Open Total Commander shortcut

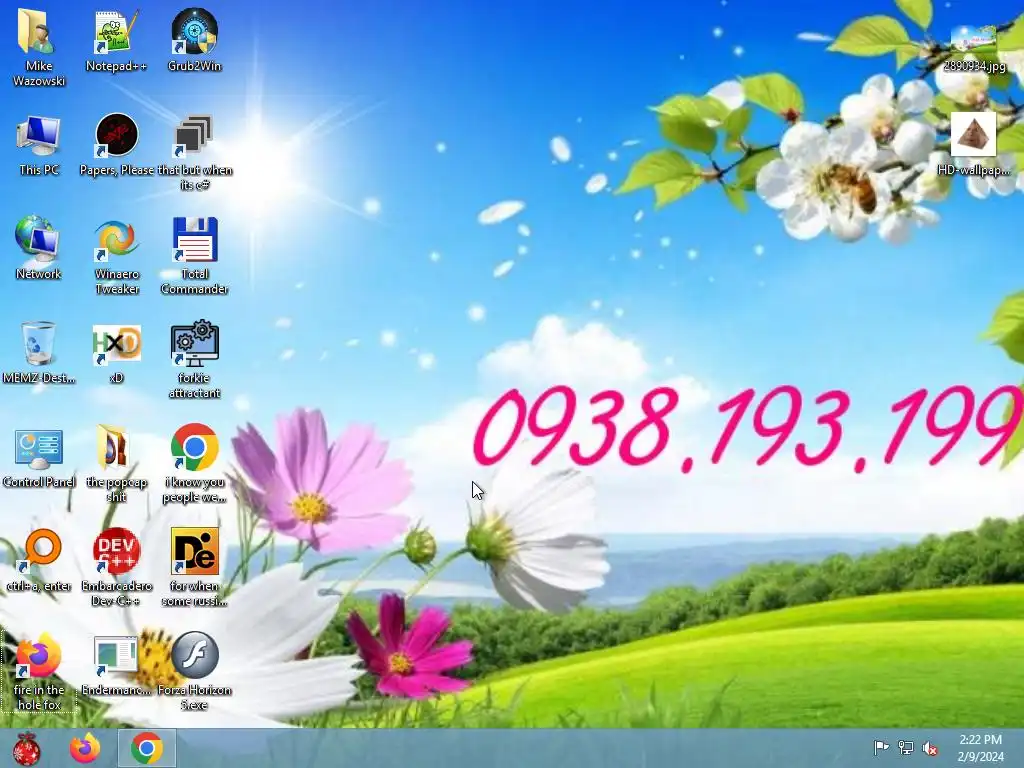tap(194, 255)
